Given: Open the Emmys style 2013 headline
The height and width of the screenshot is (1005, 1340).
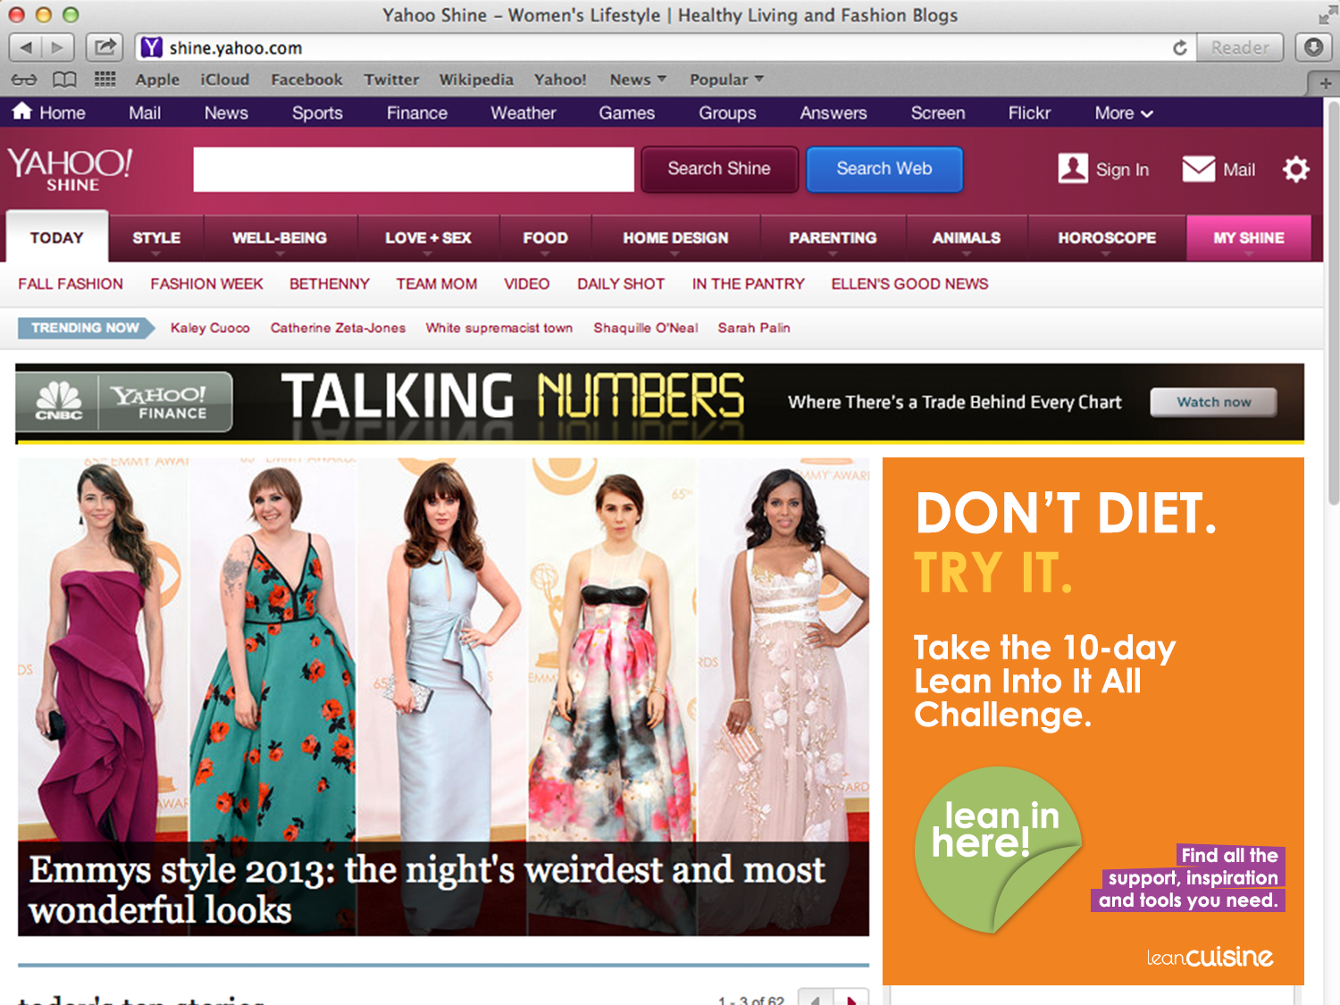Looking at the screenshot, I should coord(427,890).
